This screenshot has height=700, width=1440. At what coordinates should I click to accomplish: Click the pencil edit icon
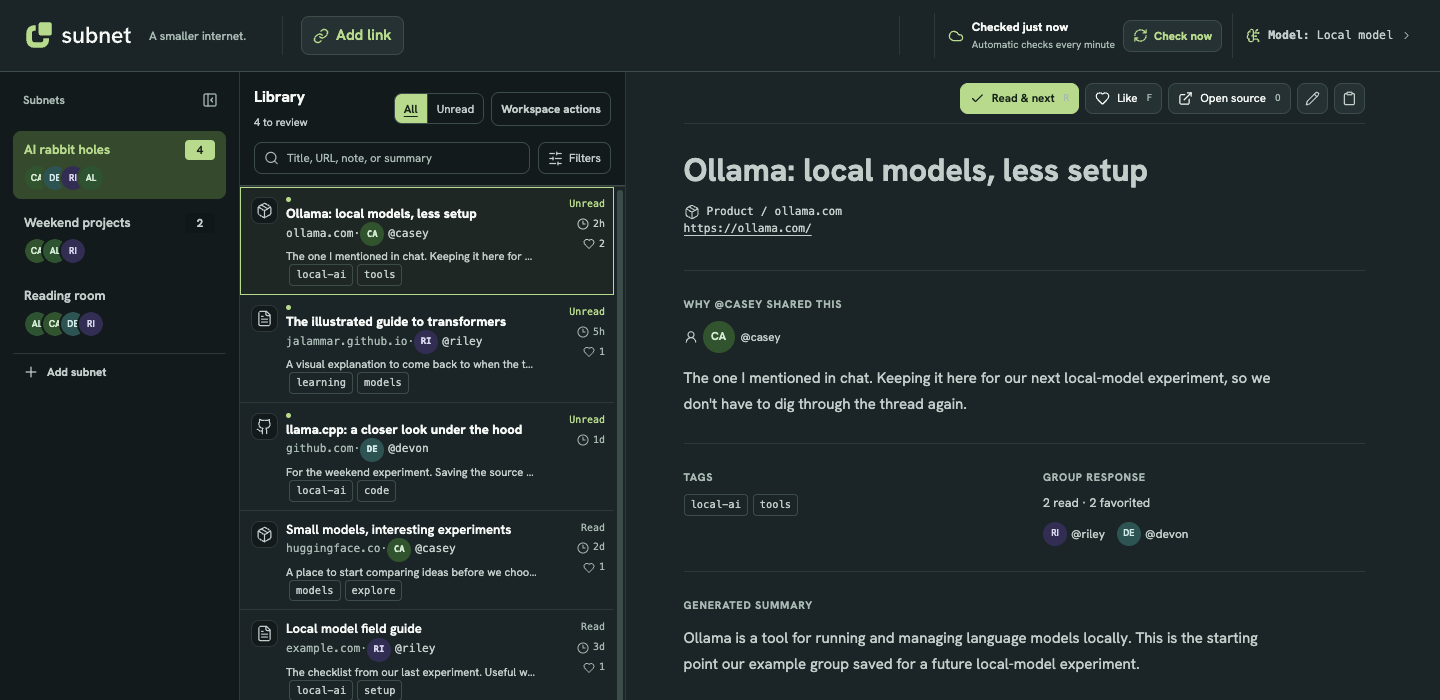1313,98
